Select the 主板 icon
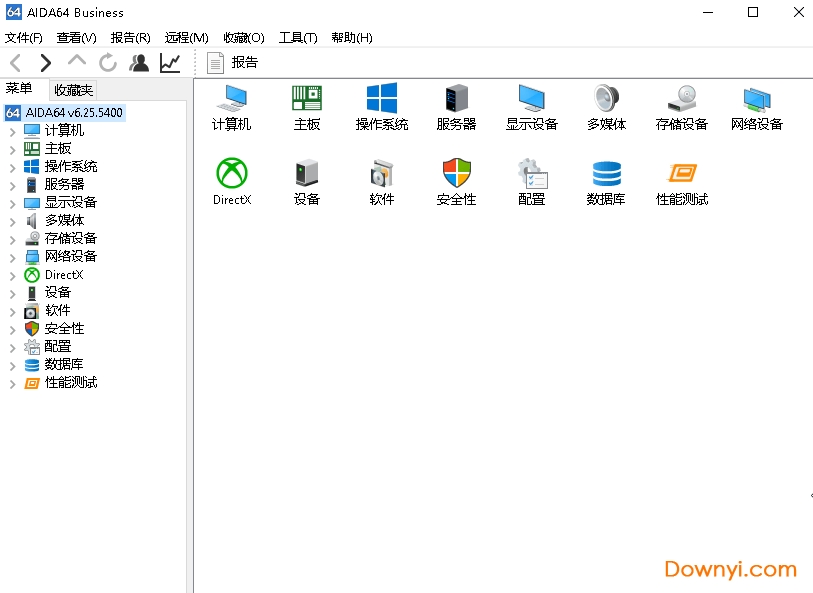The height and width of the screenshot is (593, 813). click(306, 107)
